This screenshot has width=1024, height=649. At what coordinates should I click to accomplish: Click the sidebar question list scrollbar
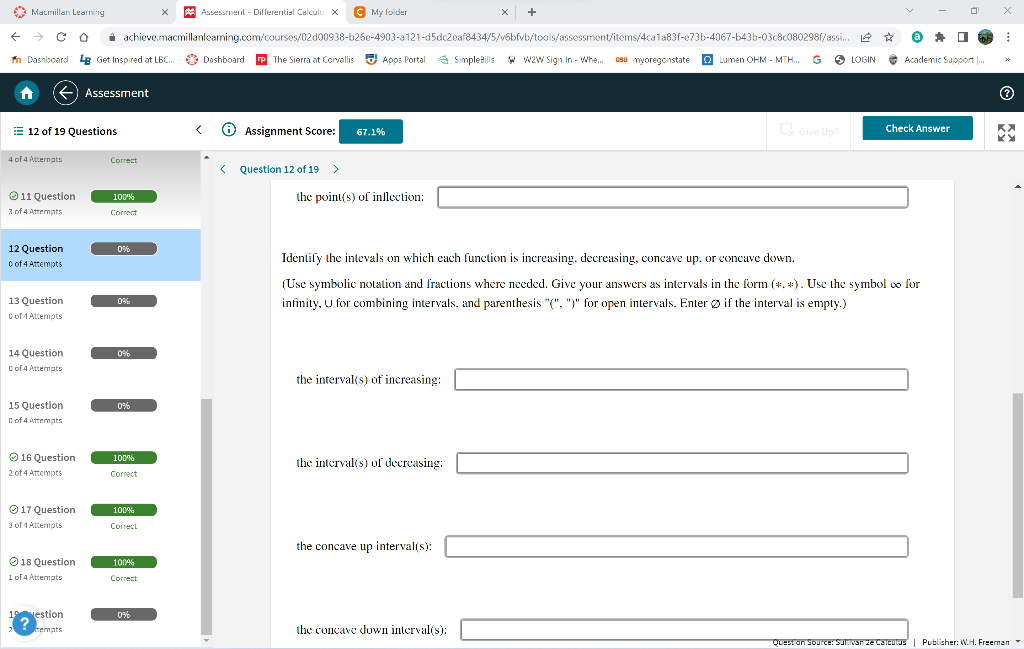(206, 516)
